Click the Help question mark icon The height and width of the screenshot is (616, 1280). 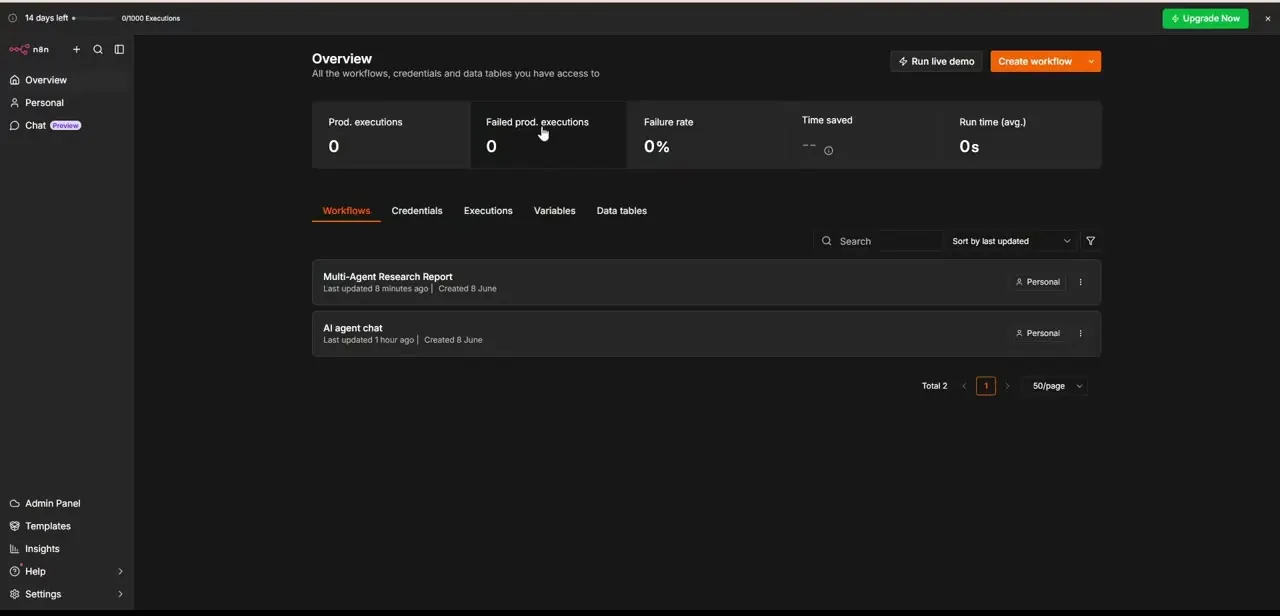pyautogui.click(x=14, y=572)
